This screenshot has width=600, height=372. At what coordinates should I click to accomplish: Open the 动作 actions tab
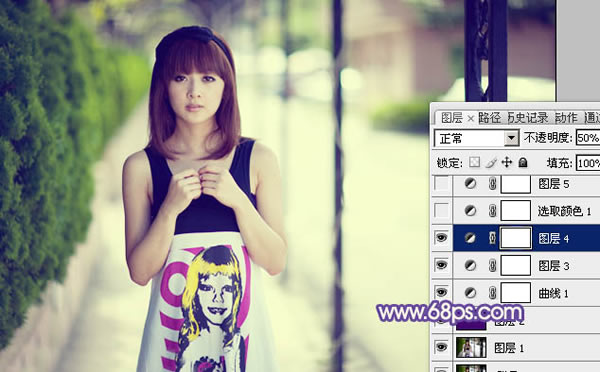click(x=566, y=118)
